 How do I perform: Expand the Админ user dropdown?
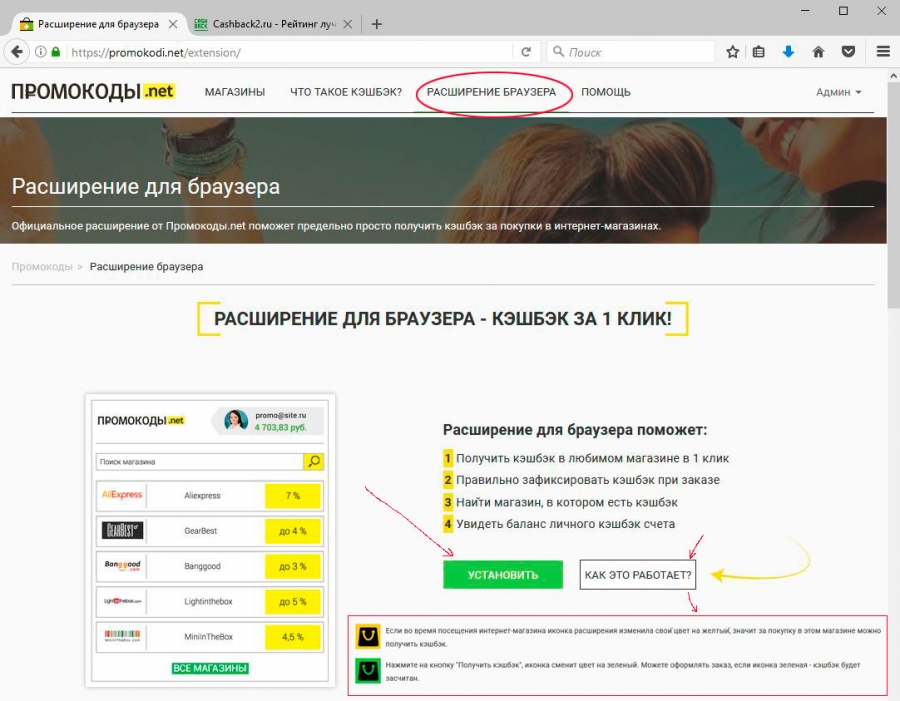point(838,92)
